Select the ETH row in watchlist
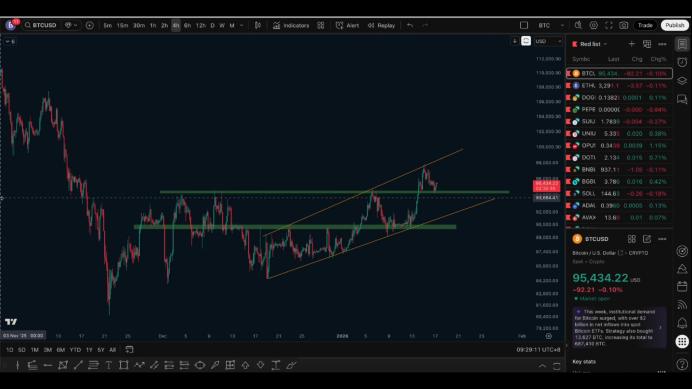The image size is (692, 389). tap(619, 86)
